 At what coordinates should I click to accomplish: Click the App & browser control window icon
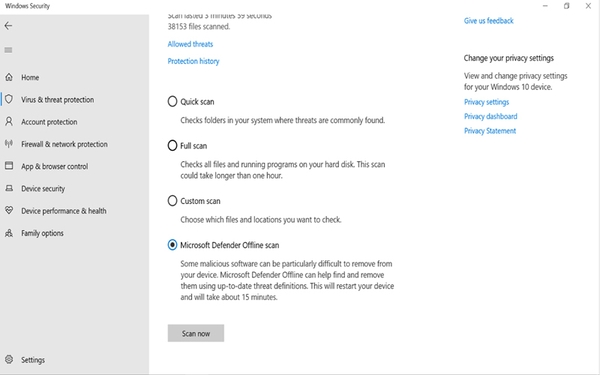9,166
